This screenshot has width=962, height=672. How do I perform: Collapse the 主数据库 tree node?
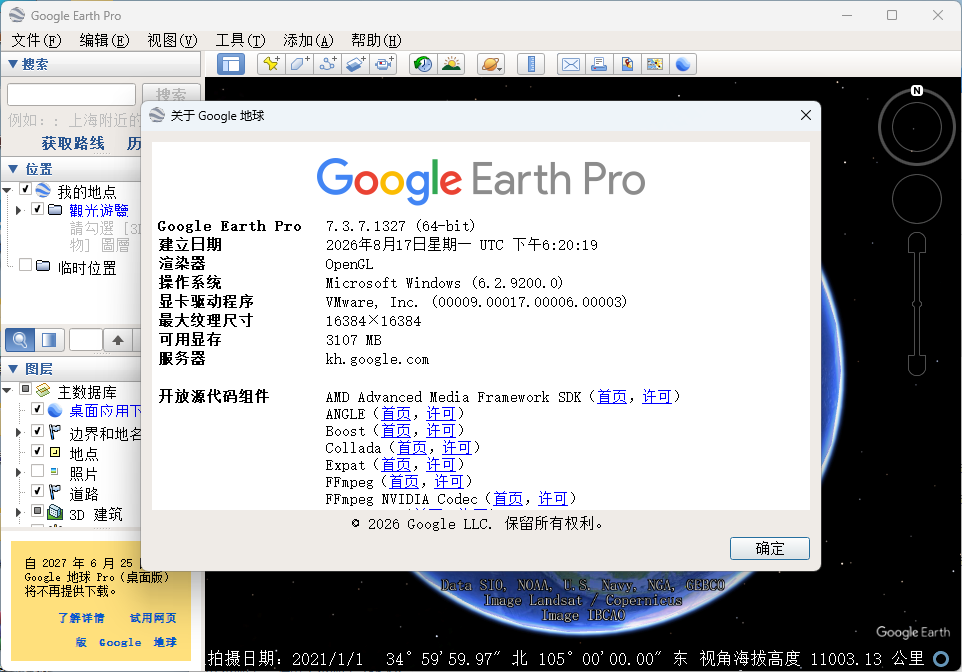click(7, 390)
